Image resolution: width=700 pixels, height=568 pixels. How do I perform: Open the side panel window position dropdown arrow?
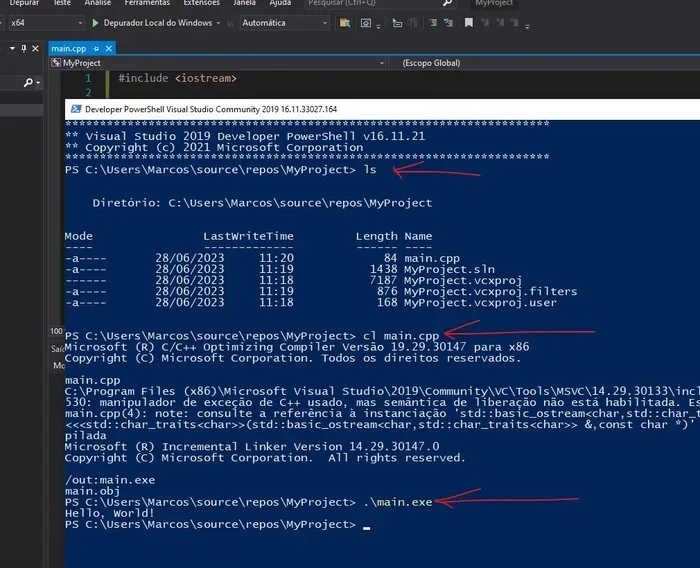point(12,48)
